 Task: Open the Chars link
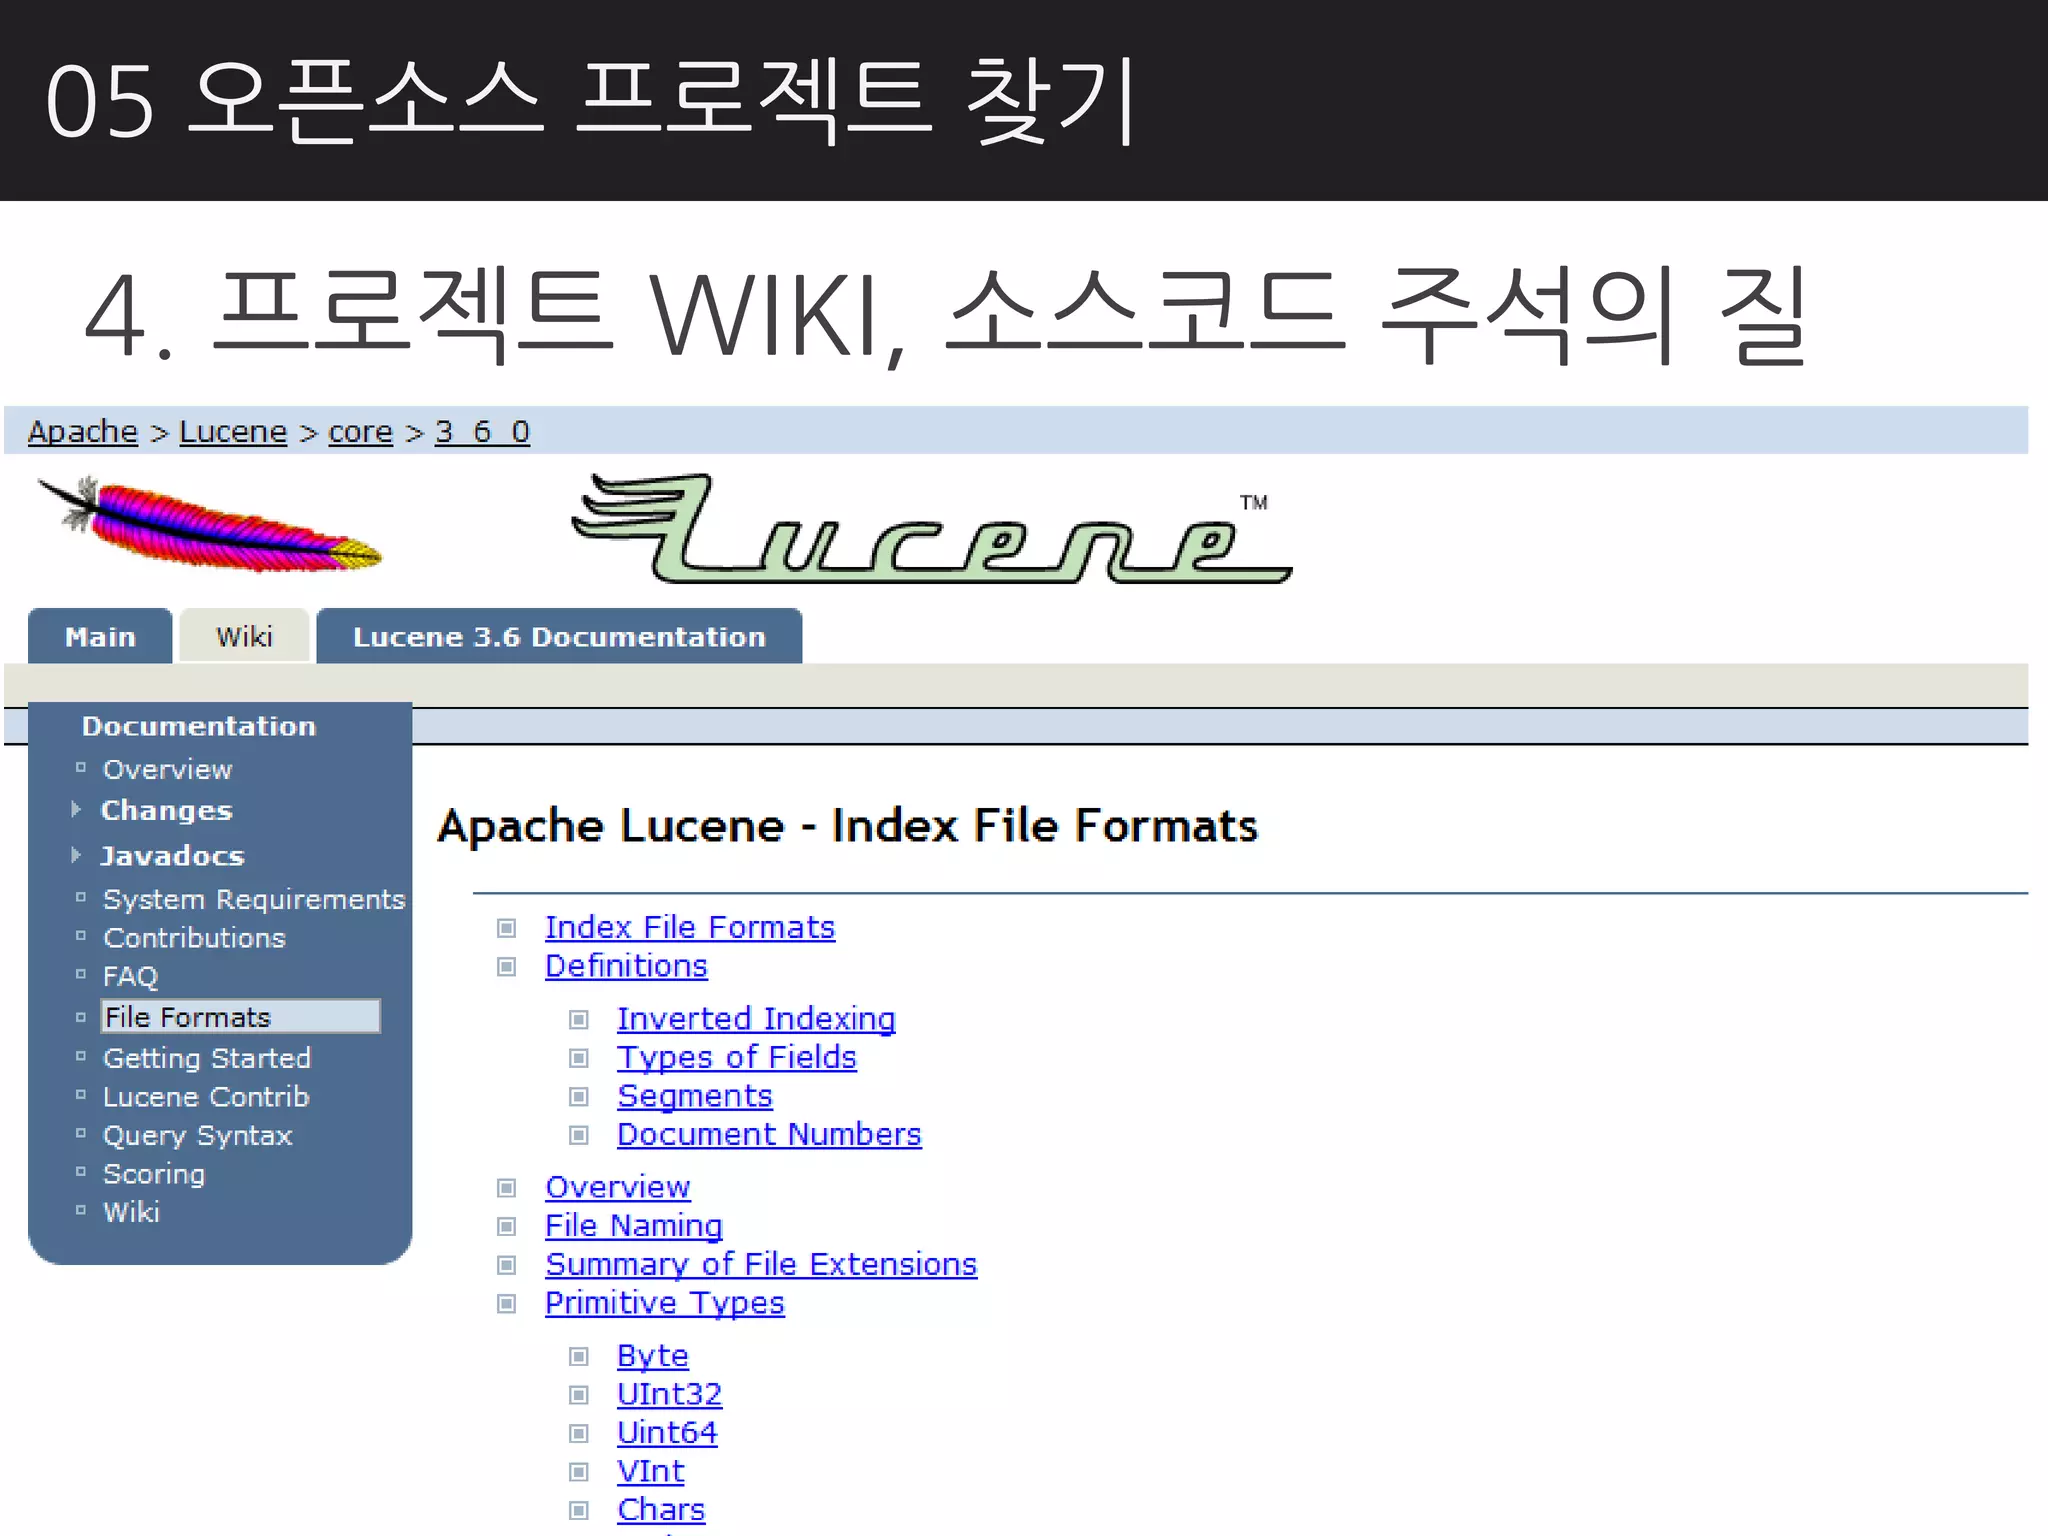[661, 1510]
